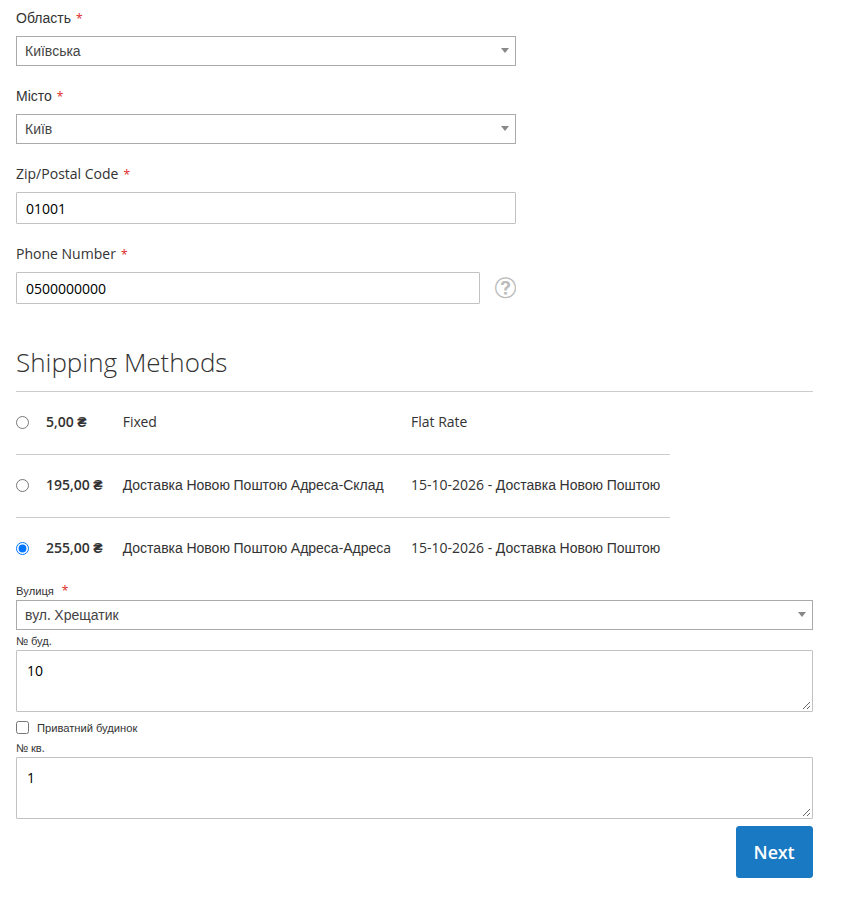Click the 195,00 ₴ price text
This screenshot has width=858, height=914.
[75, 485]
